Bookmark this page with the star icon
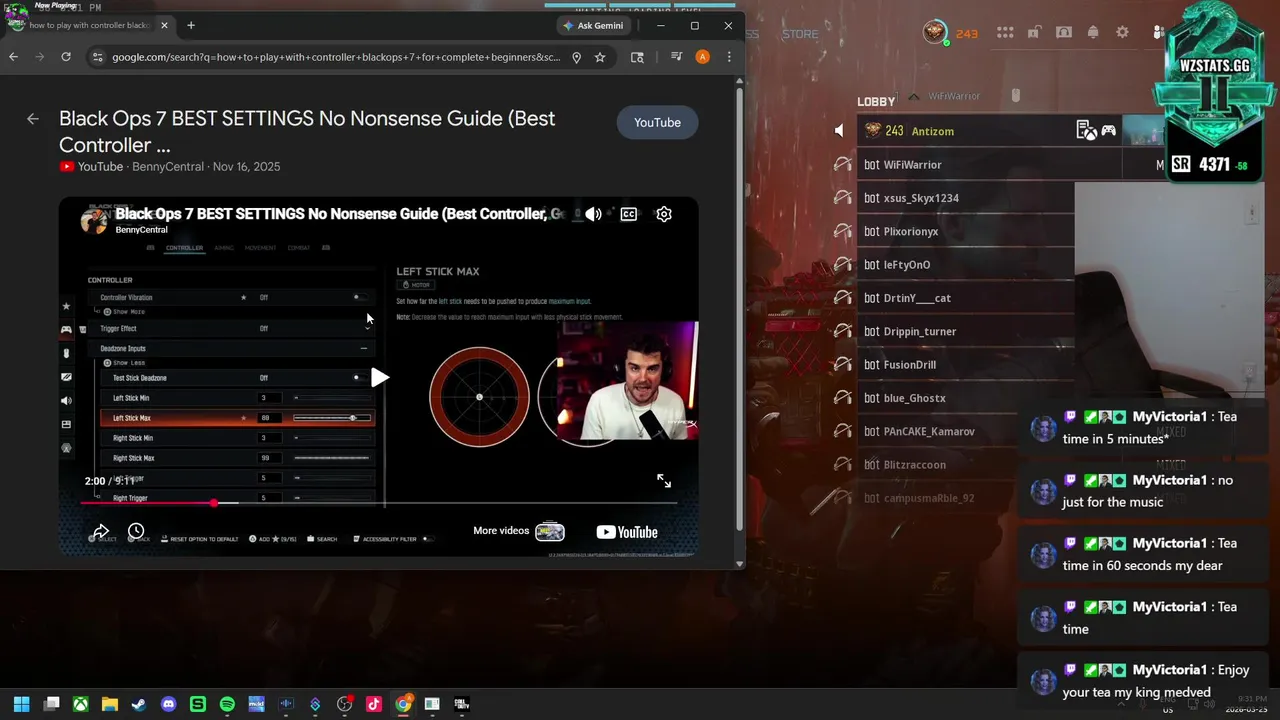 (600, 57)
